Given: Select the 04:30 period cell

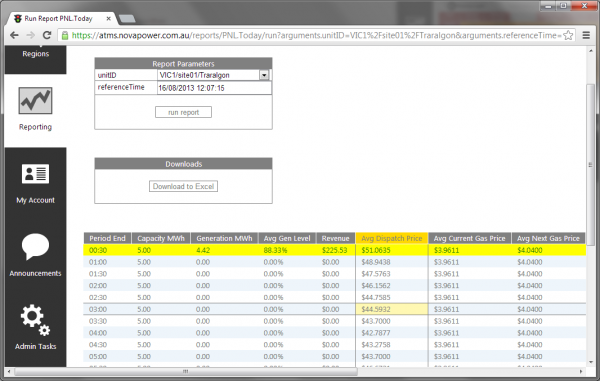Looking at the screenshot, I should 98,345.
